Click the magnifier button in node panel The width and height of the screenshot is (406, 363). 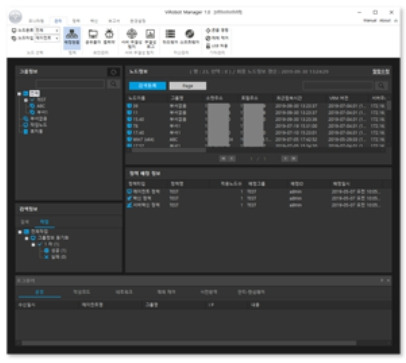tap(381, 86)
